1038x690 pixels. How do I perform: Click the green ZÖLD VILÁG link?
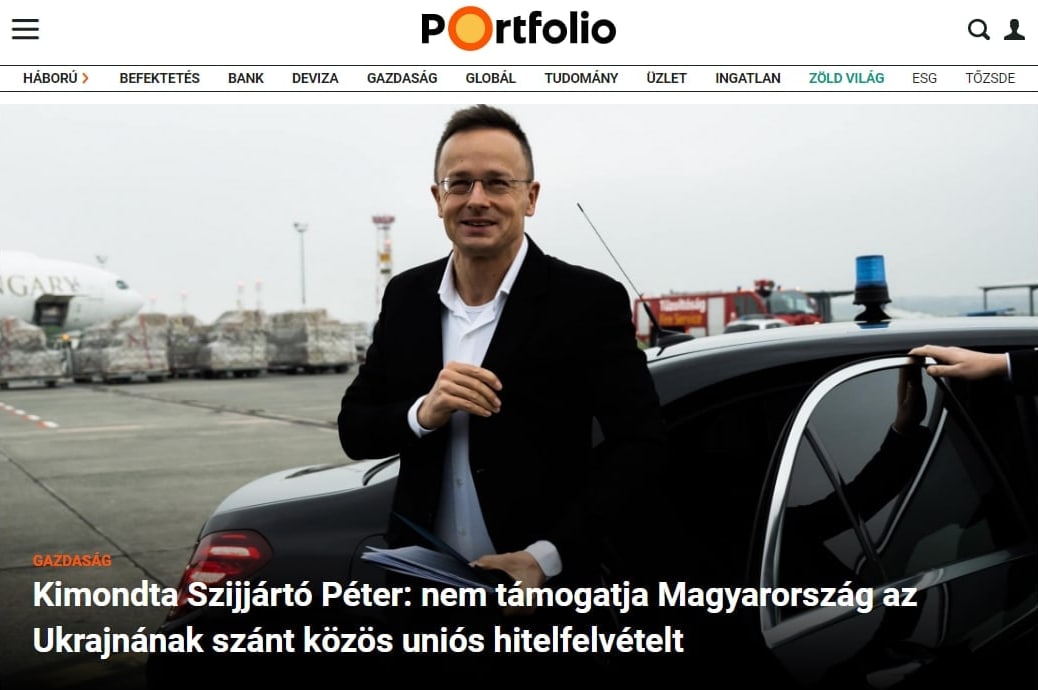coord(846,78)
